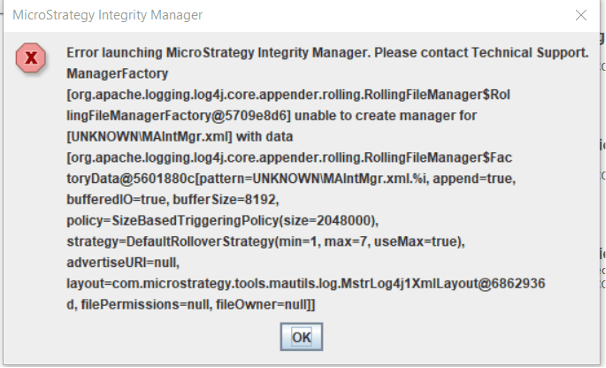Viewport: 606px width, 368px height.
Task: Click the 'ManagerFactory' text line
Action: click(117, 73)
